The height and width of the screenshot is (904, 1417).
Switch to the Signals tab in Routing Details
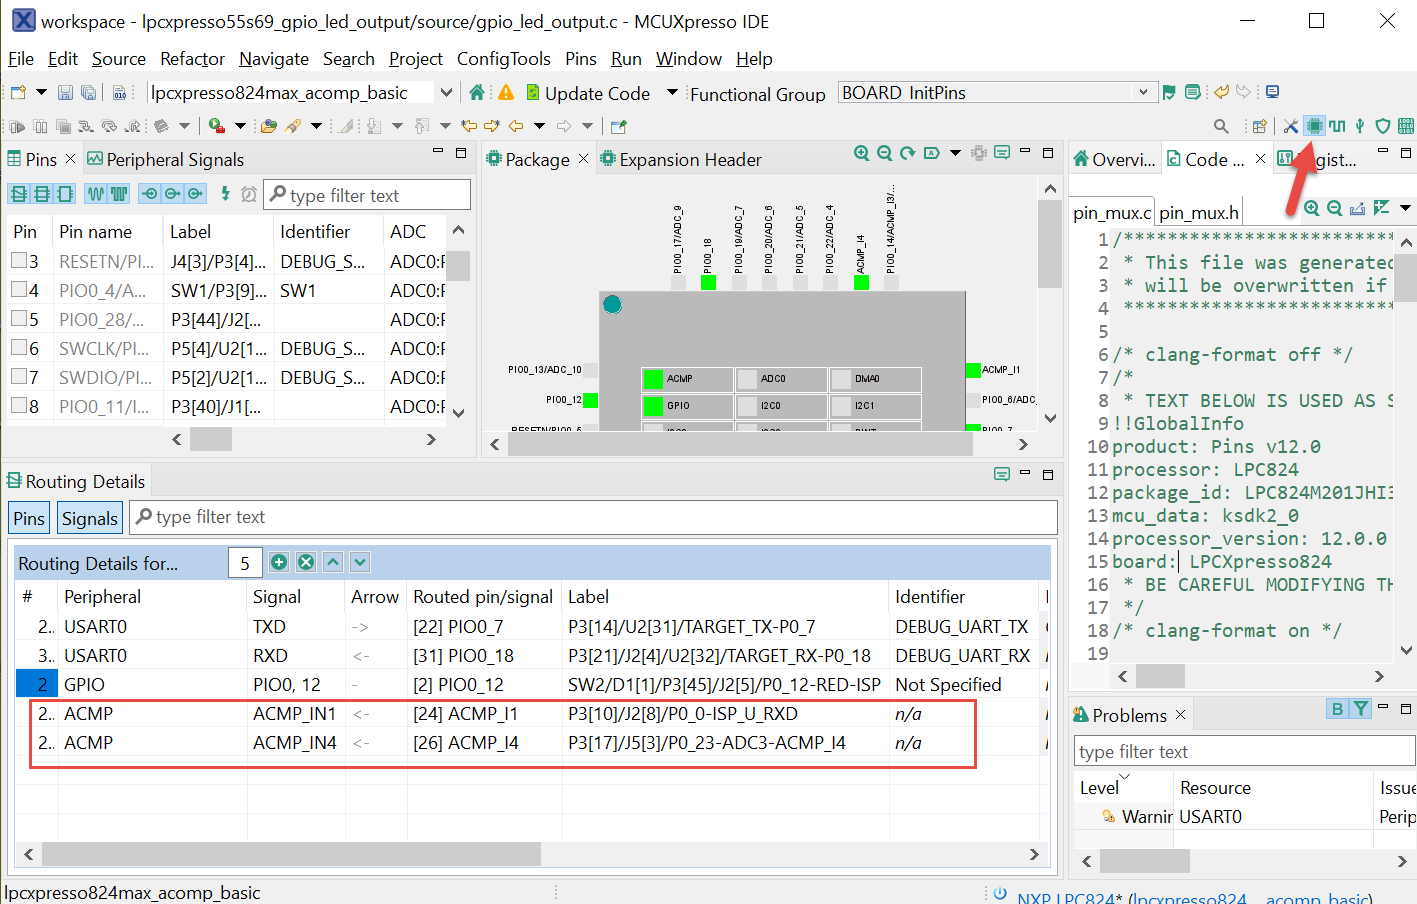(x=89, y=517)
